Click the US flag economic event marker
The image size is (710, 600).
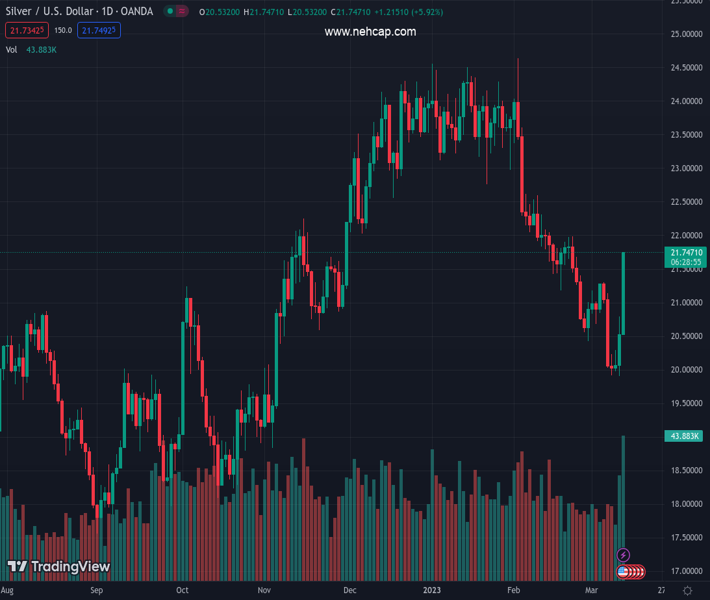click(x=623, y=571)
